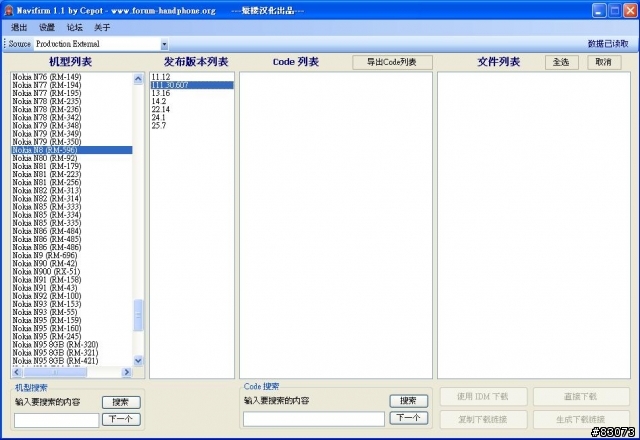Click the Navifirm app icon in title bar

[8, 11]
